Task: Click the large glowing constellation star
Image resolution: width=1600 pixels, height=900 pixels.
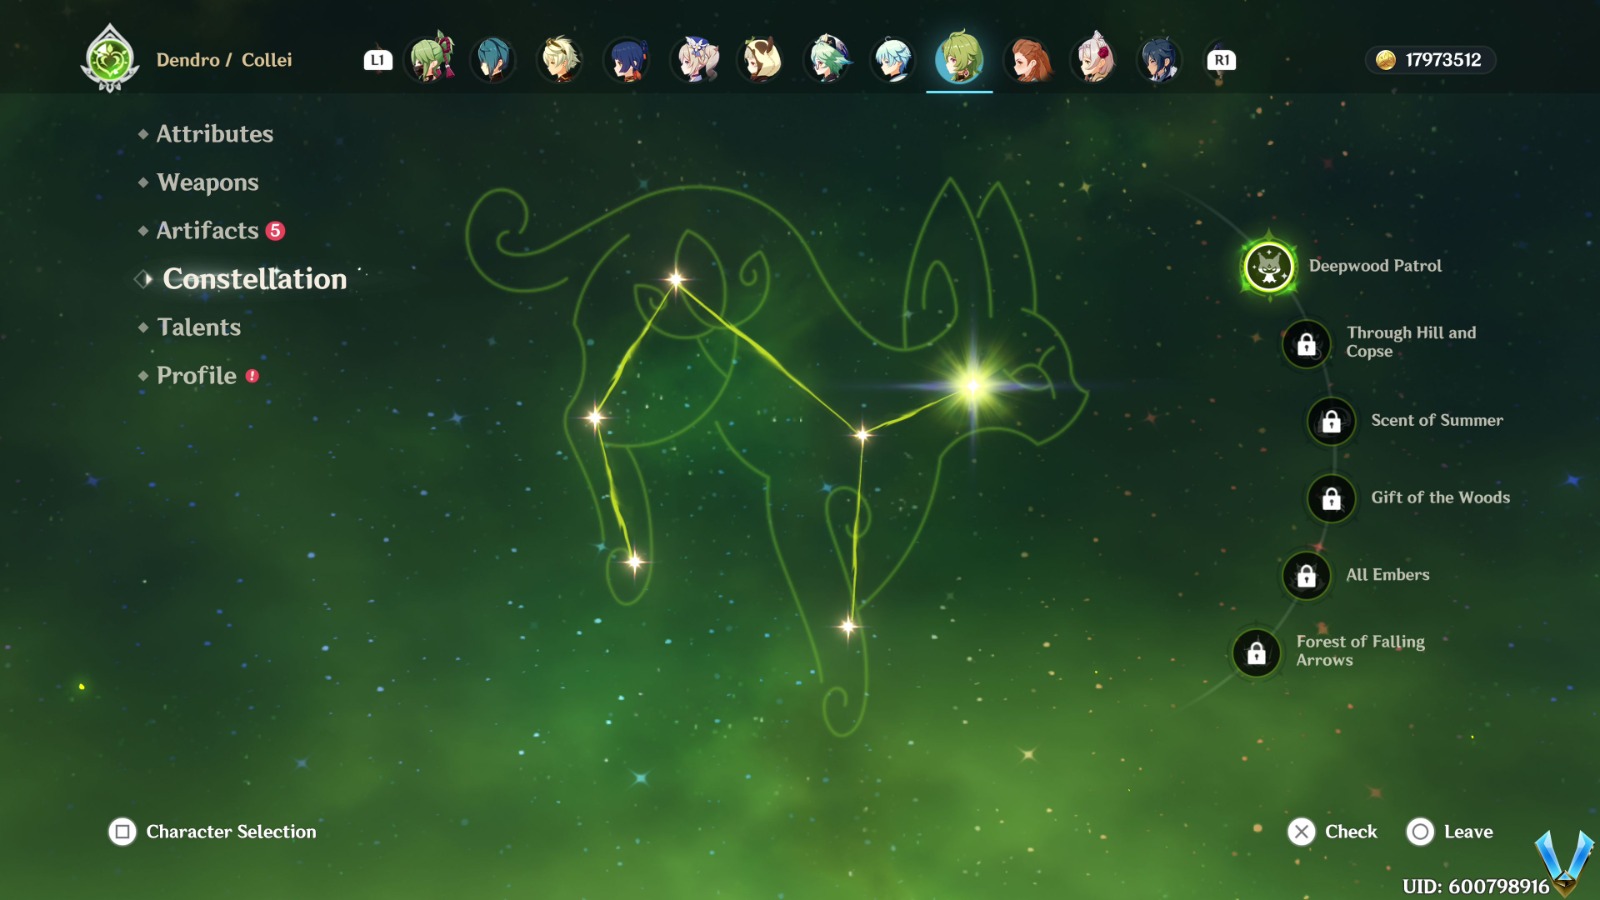Action: pos(972,386)
